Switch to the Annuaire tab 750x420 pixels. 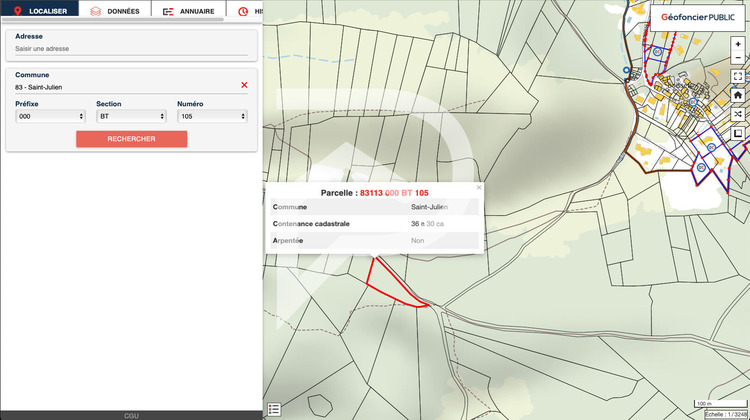(188, 10)
